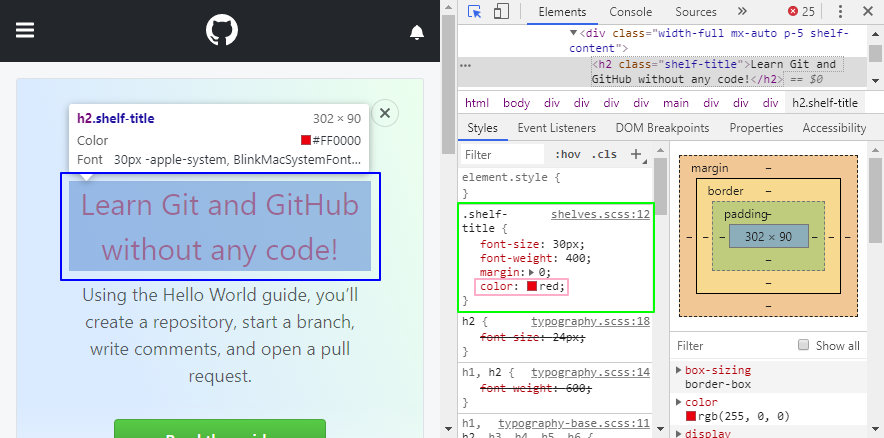Open color picker for red swatch
This screenshot has height=438, width=884.
[x=532, y=286]
